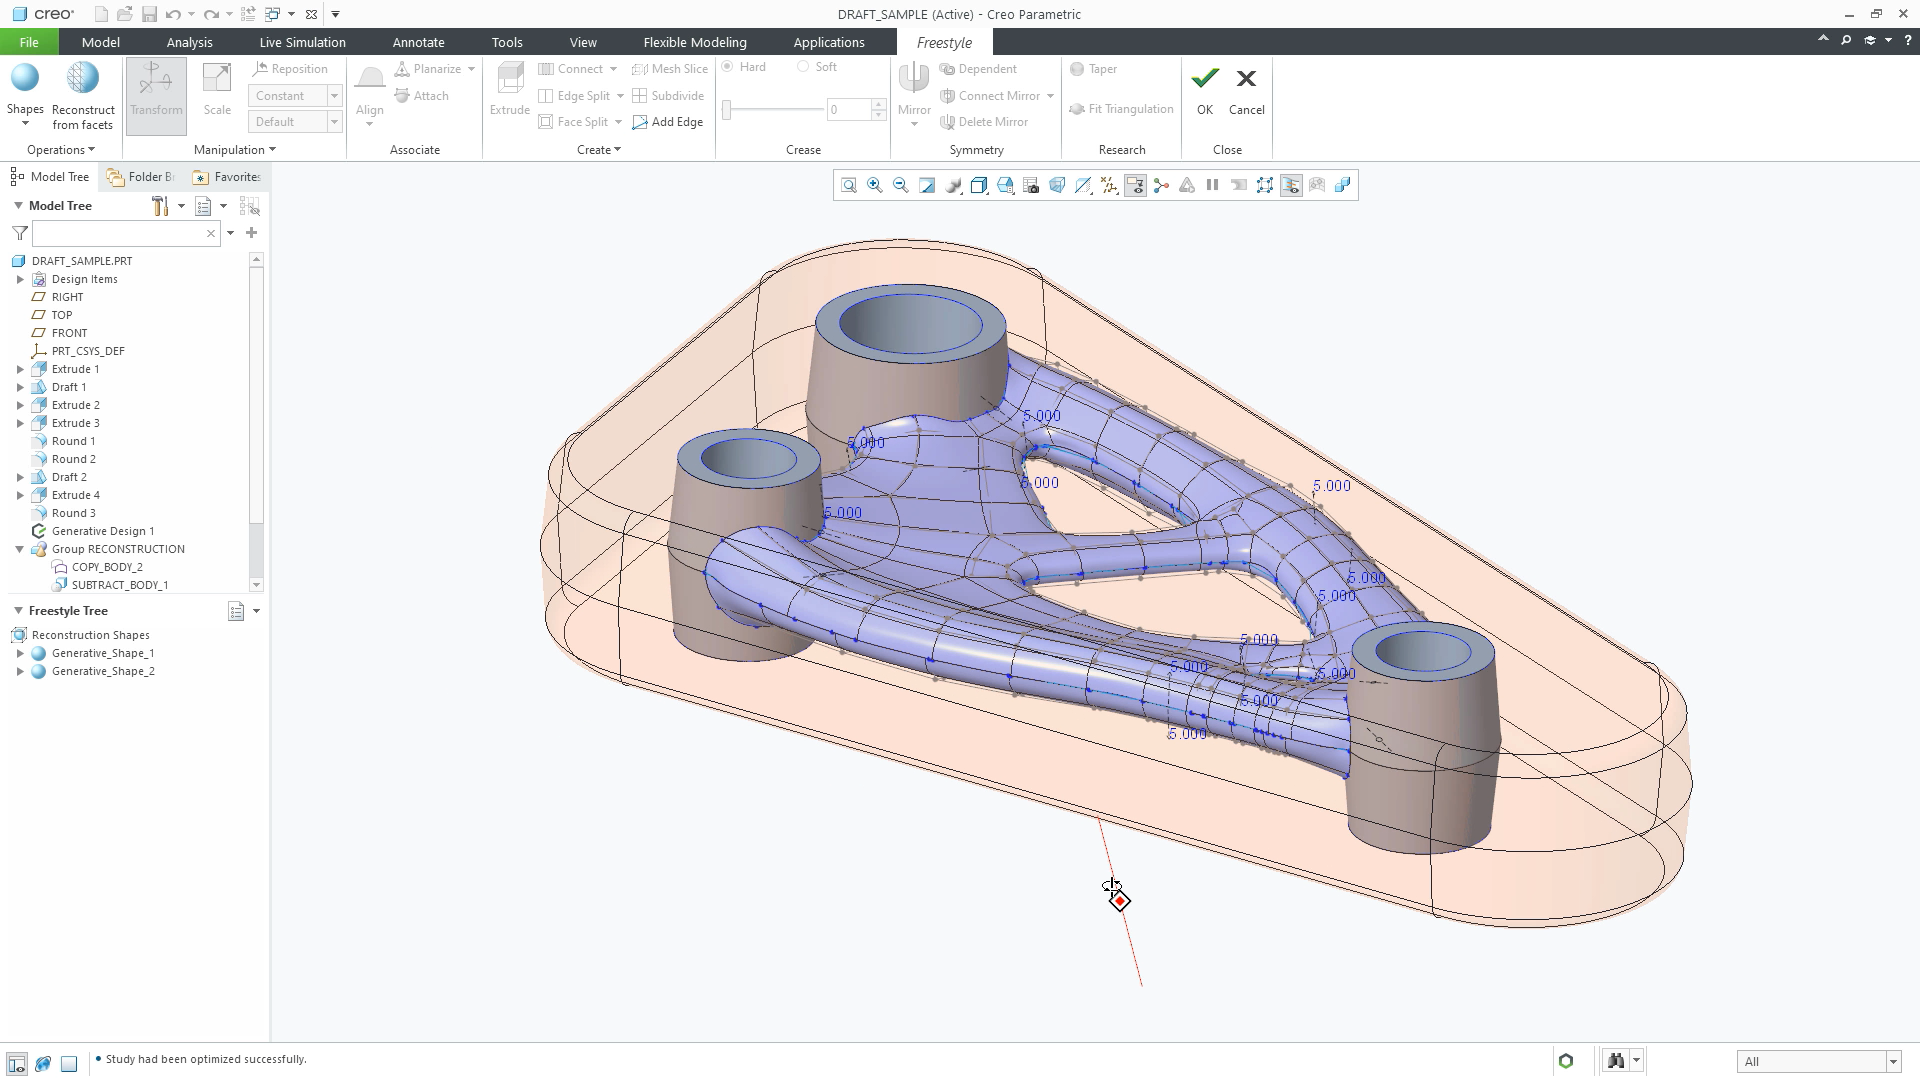Image resolution: width=1920 pixels, height=1080 pixels.
Task: Open tree columns display icon
Action: coord(204,206)
